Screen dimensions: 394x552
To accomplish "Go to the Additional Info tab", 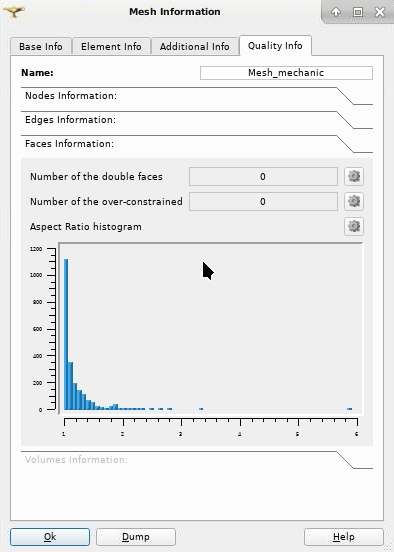I will (x=195, y=46).
